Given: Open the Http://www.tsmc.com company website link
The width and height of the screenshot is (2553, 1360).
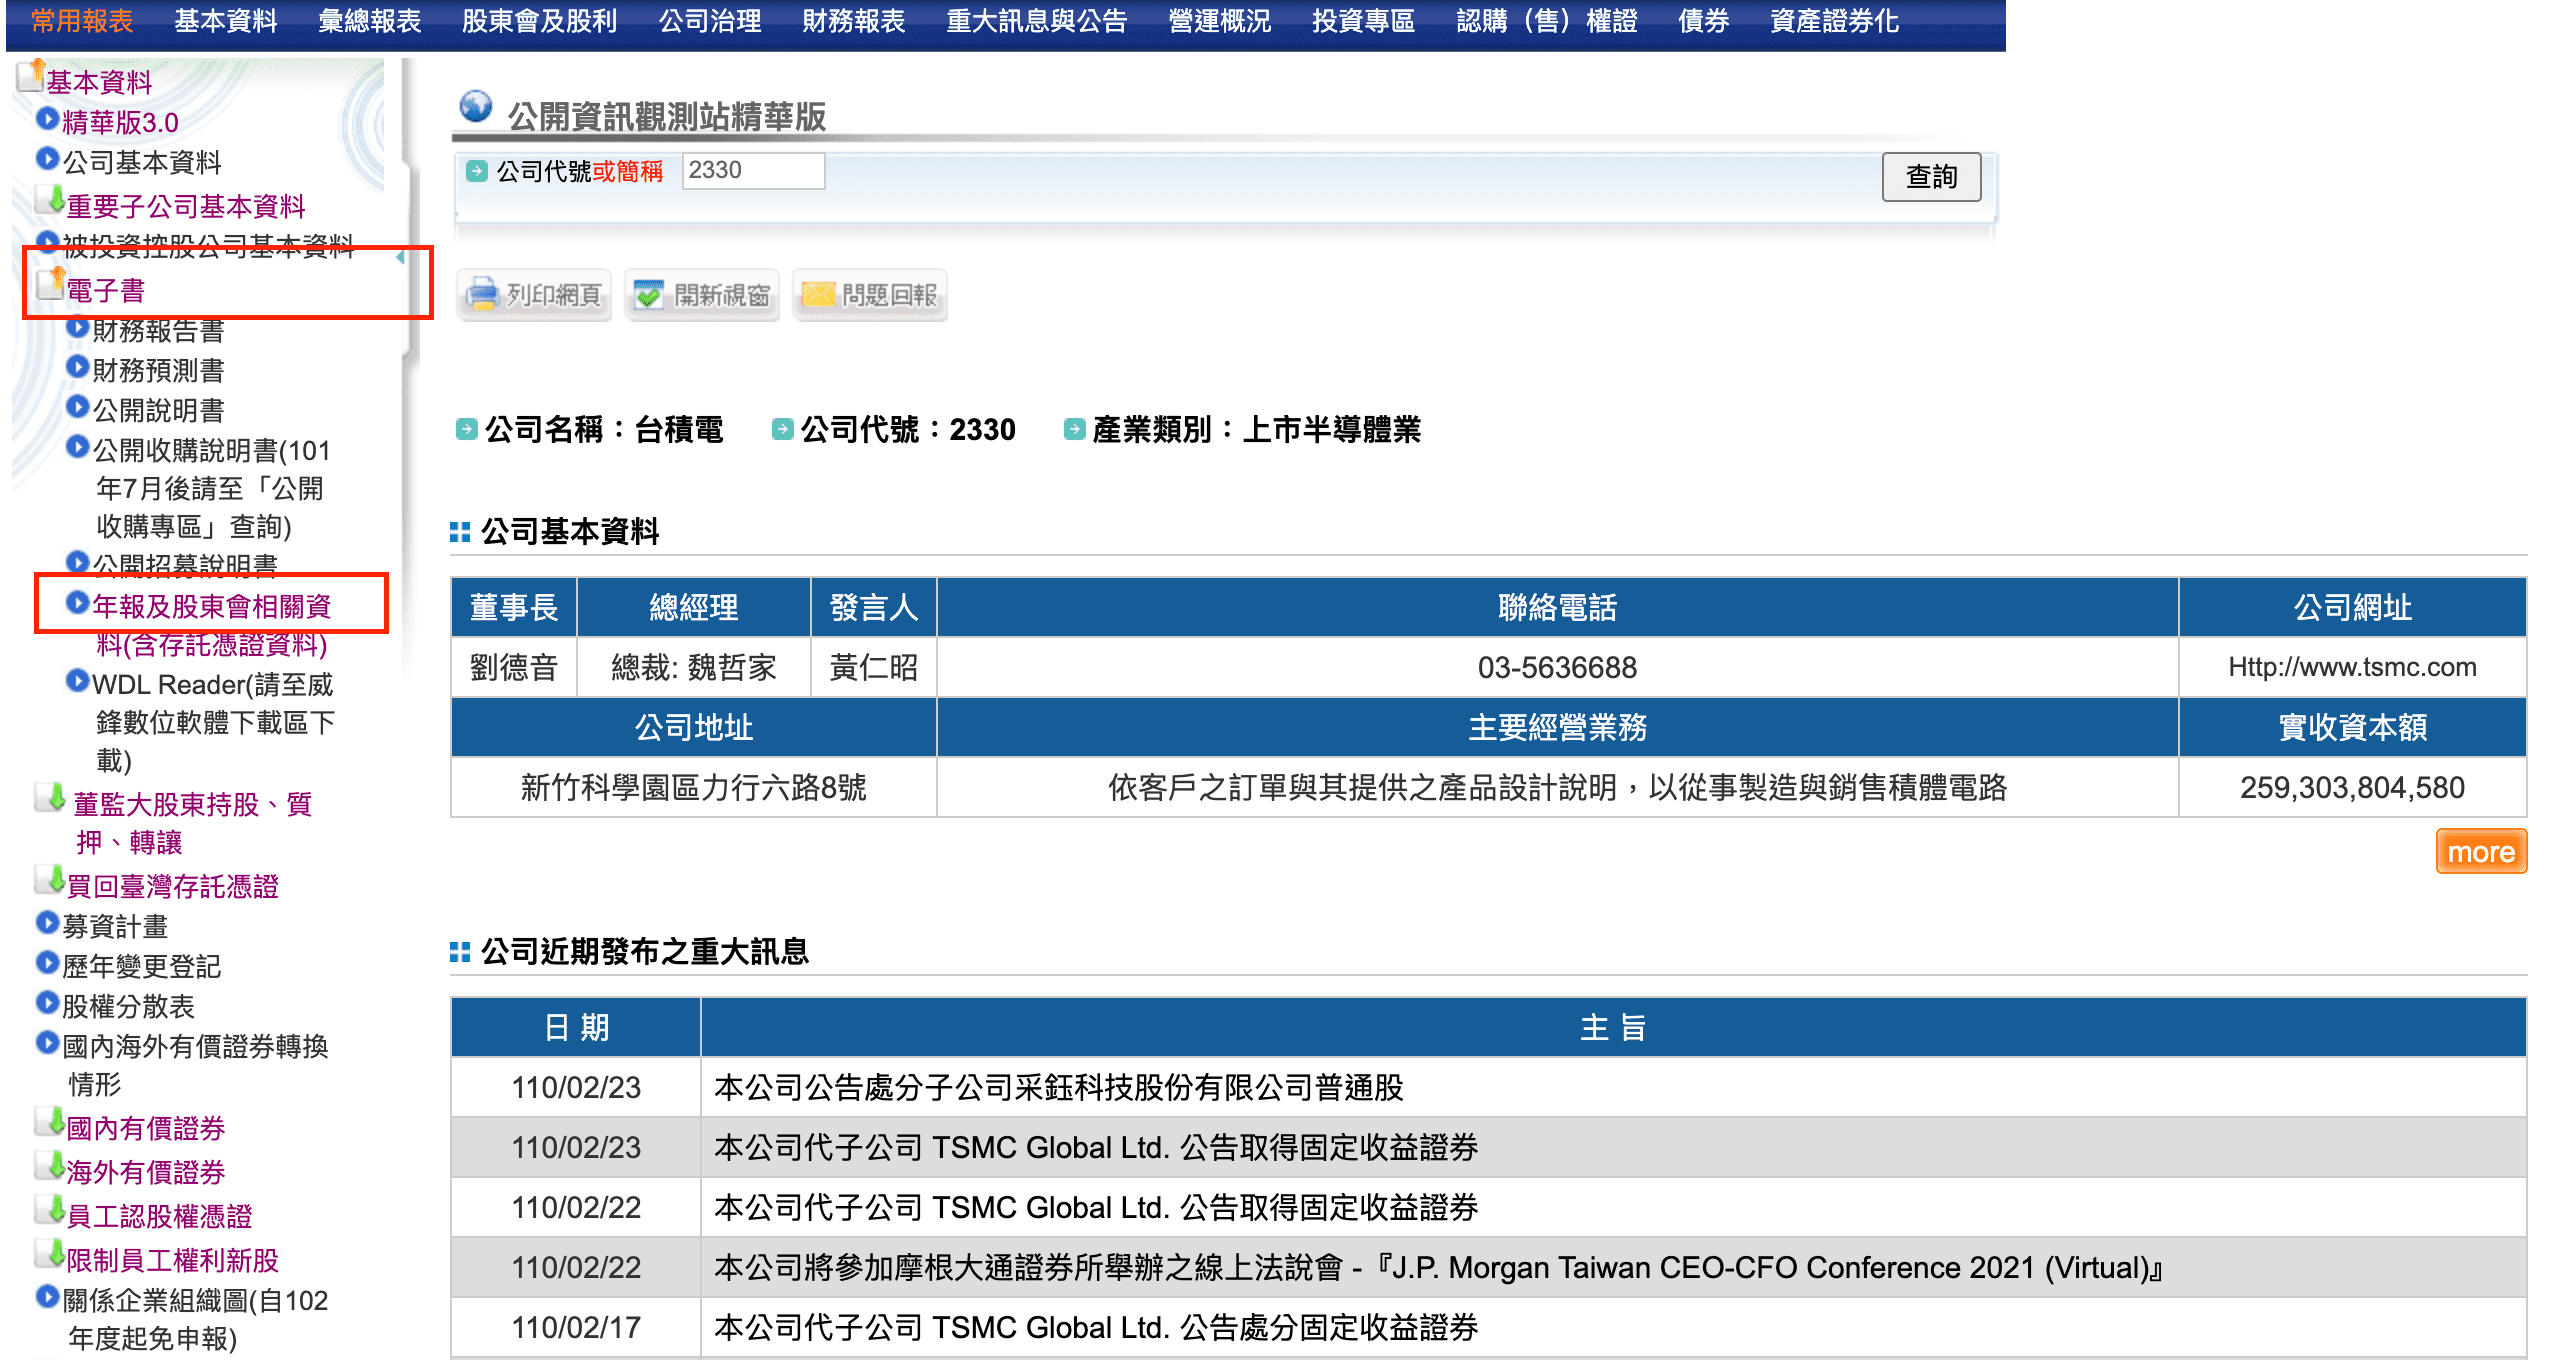Looking at the screenshot, I should [2352, 667].
